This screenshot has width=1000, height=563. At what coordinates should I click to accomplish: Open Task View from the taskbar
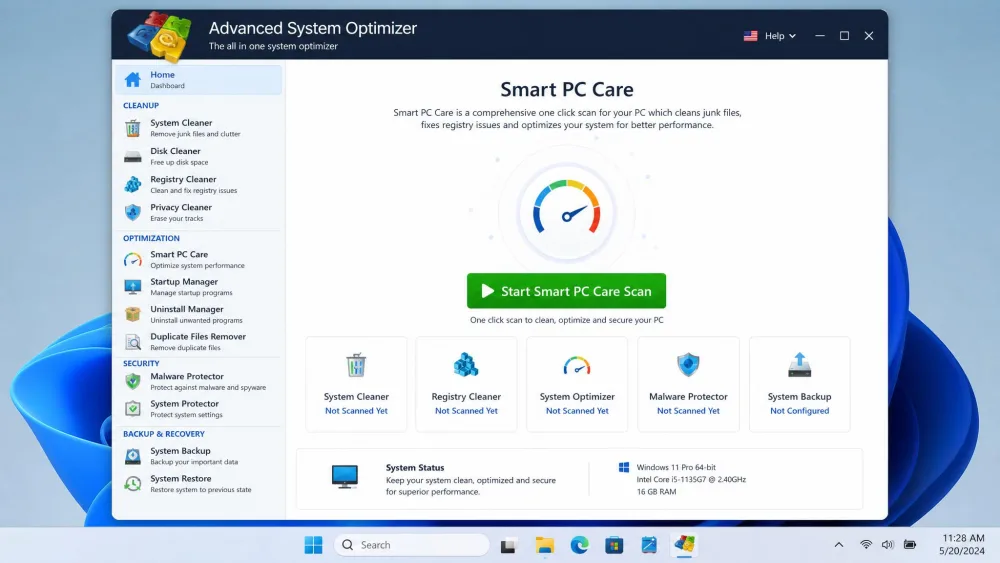point(508,546)
